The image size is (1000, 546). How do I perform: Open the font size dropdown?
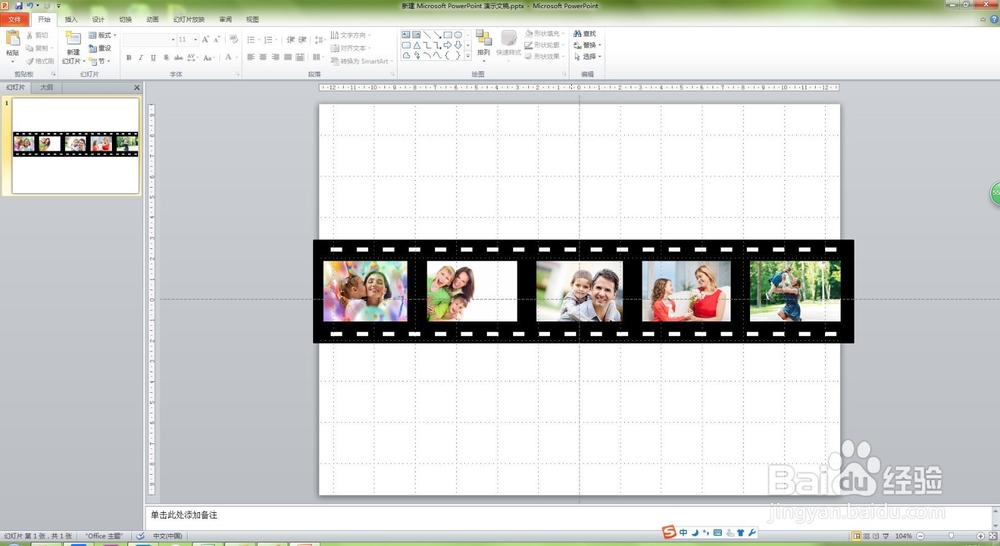[x=195, y=40]
